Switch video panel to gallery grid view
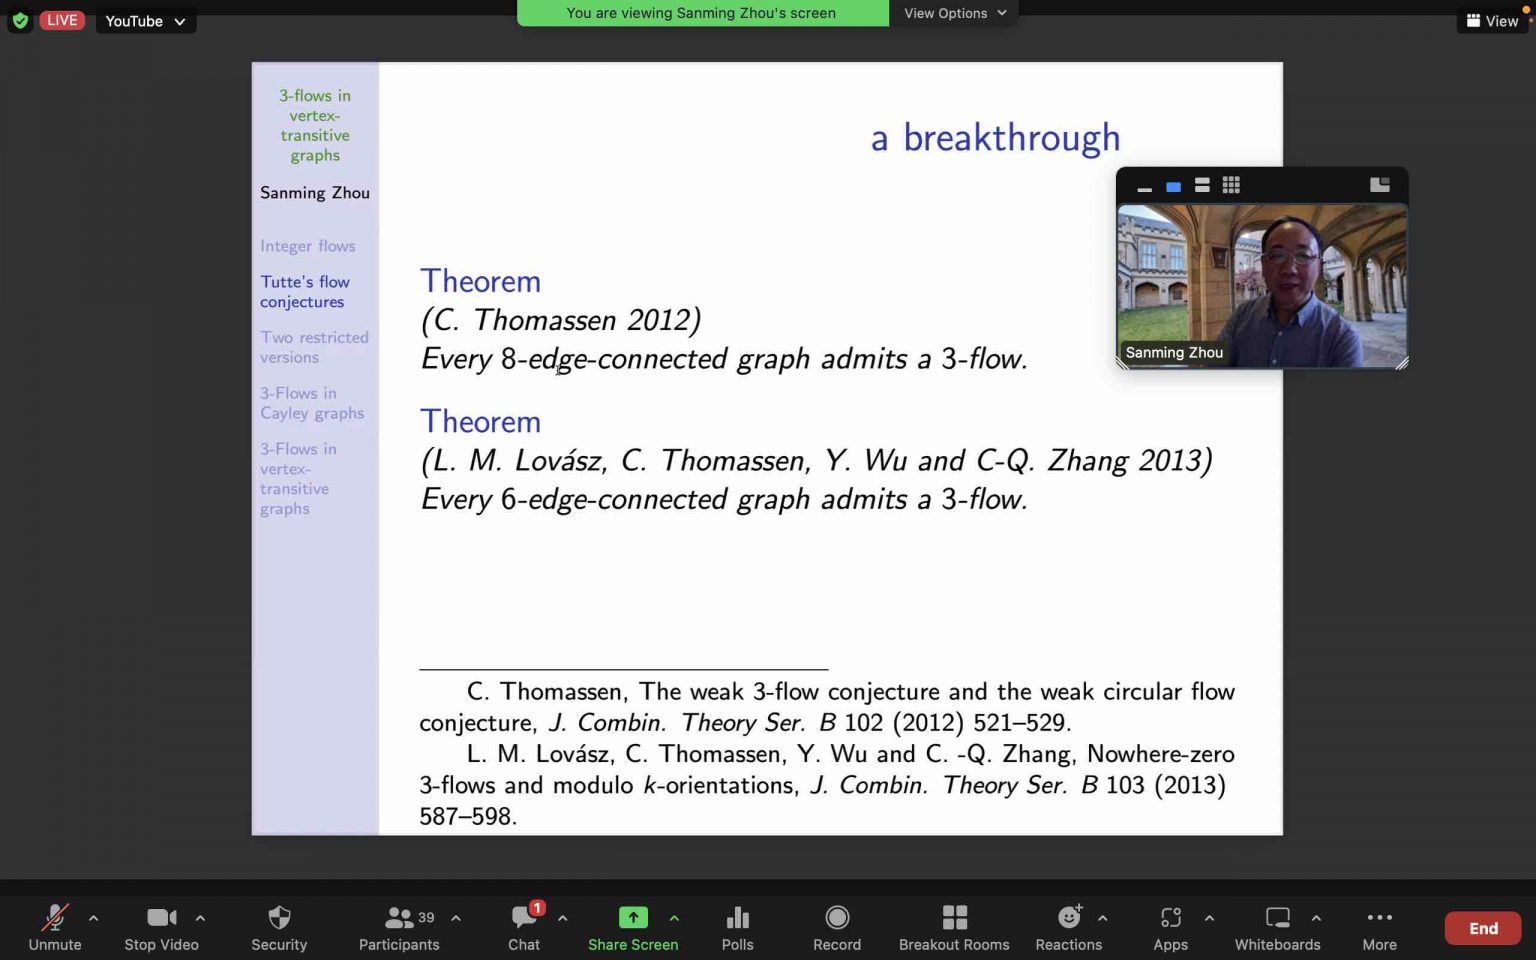 [1231, 185]
